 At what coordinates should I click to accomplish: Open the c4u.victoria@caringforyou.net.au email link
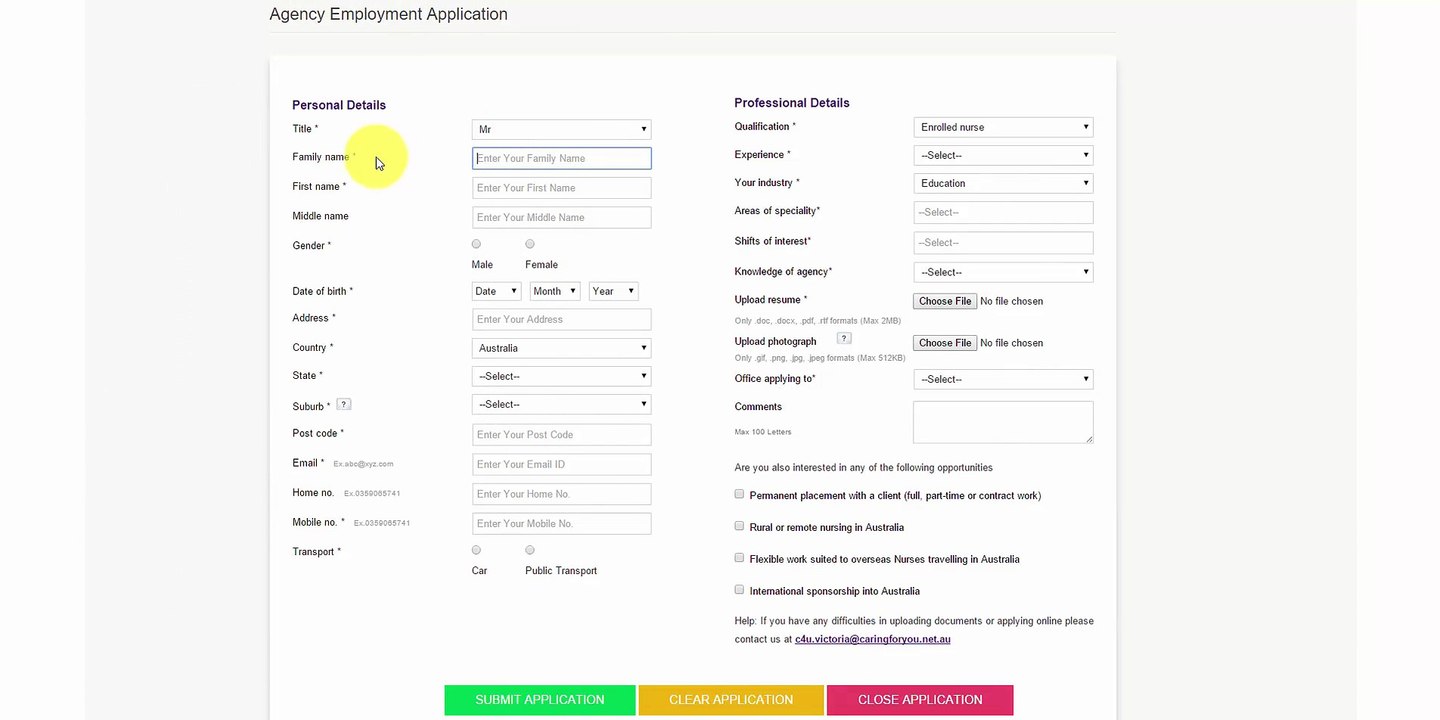point(873,639)
